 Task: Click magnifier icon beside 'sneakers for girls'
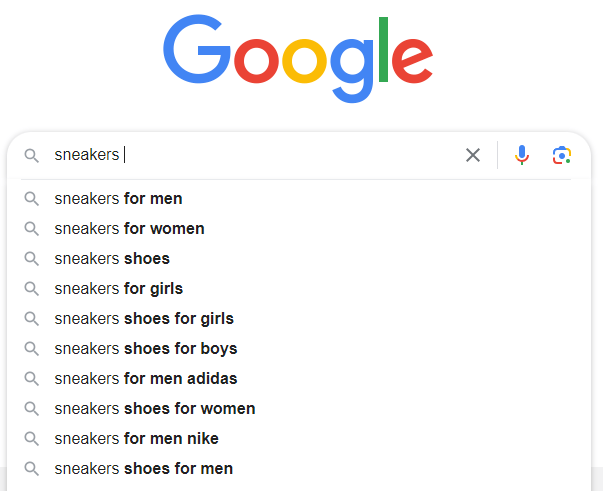click(32, 288)
